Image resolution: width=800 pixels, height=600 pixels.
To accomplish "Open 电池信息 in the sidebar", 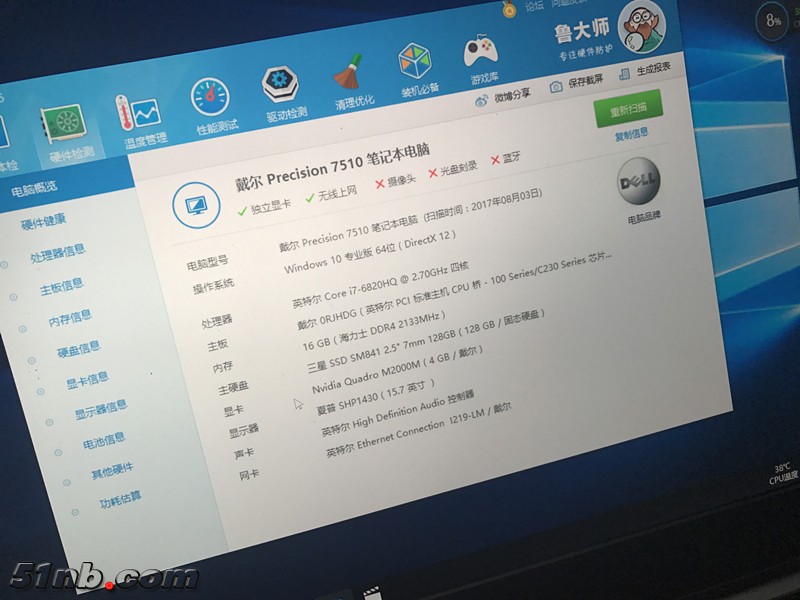I will click(104, 440).
